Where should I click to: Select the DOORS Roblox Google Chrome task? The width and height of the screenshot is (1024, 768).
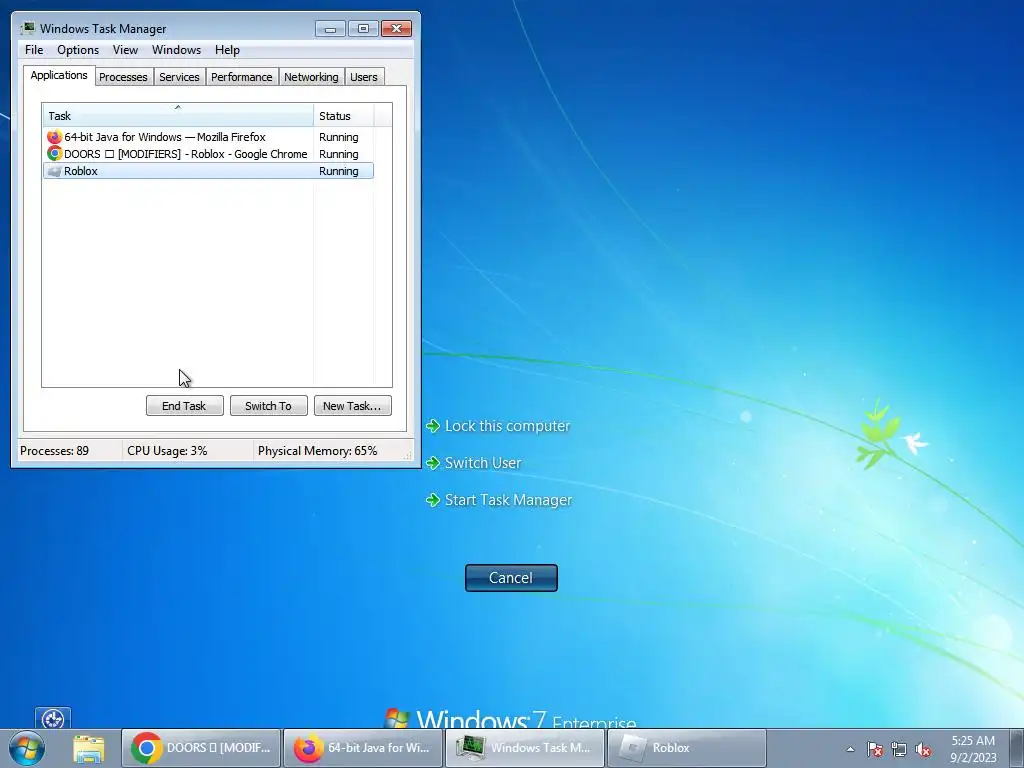click(x=208, y=154)
